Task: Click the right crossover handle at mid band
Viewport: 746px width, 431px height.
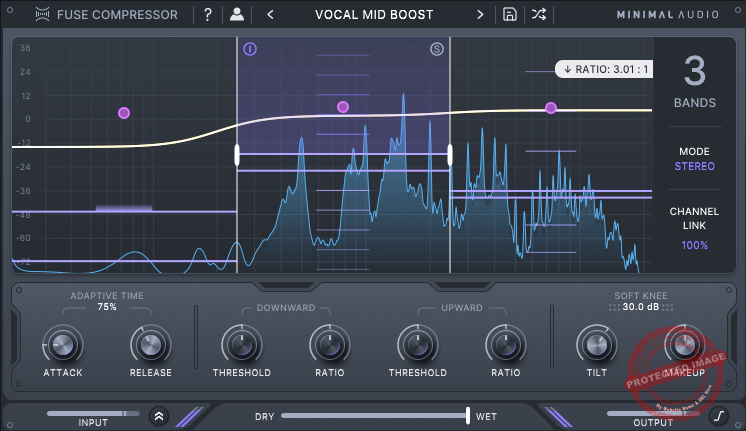Action: 450,156
